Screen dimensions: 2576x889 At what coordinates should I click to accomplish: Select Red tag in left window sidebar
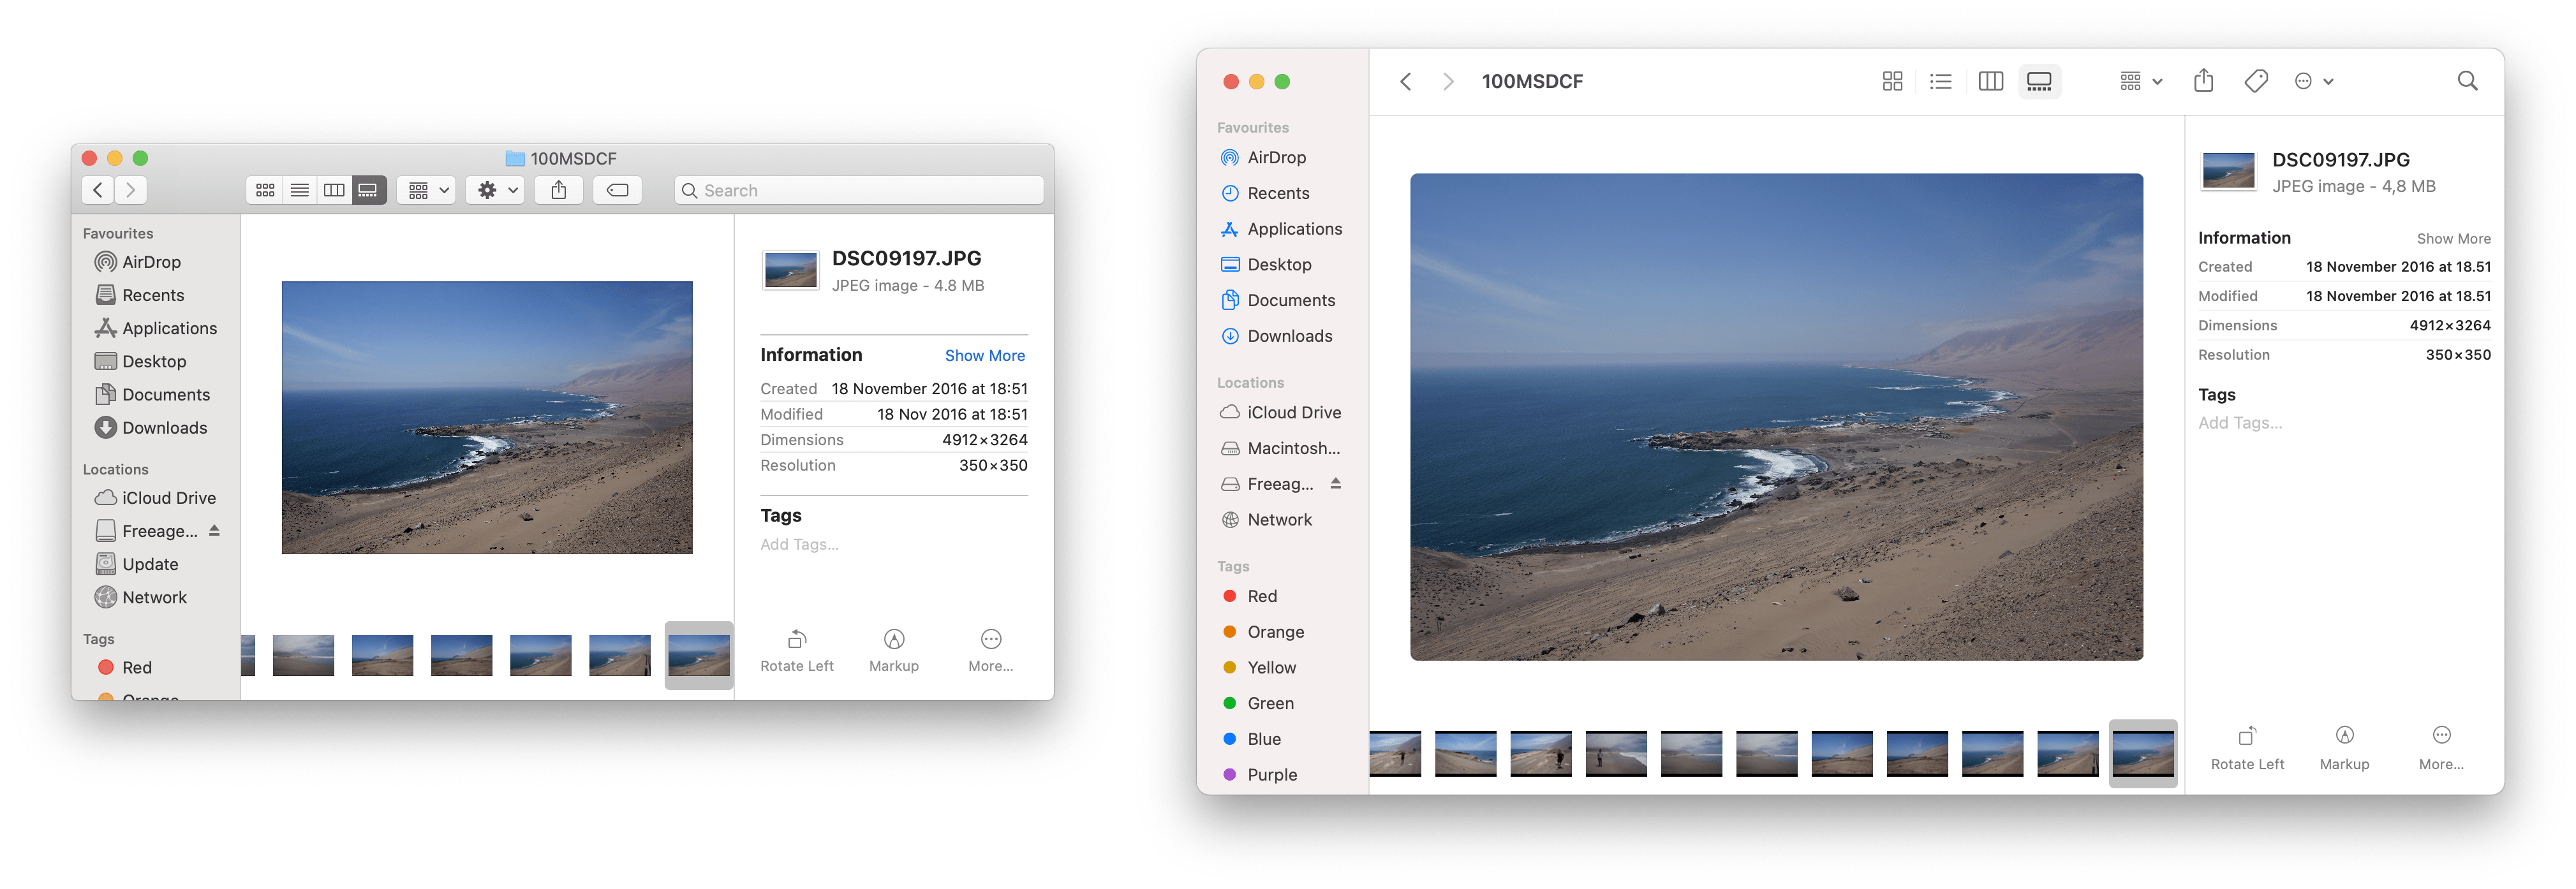pos(125,667)
